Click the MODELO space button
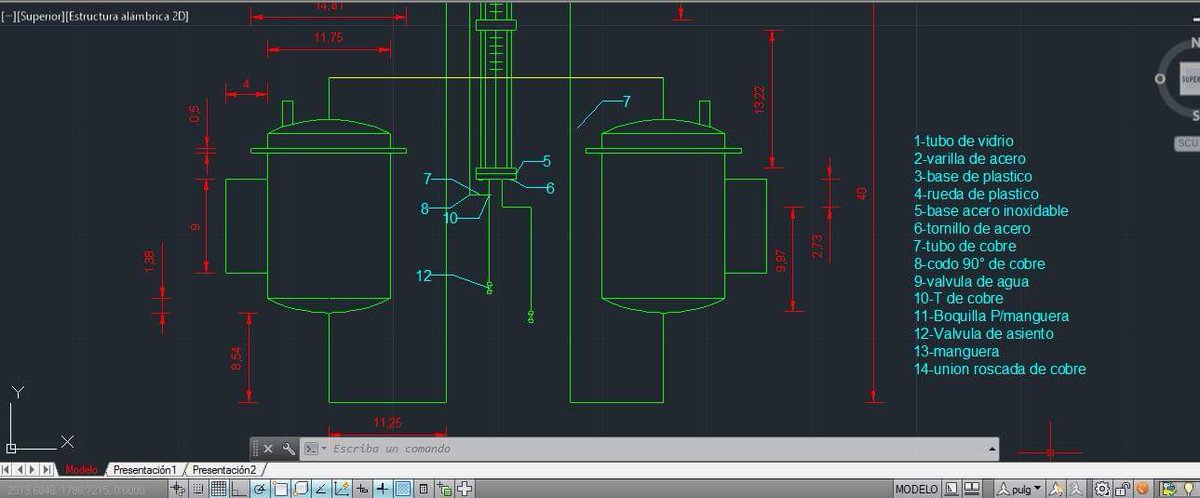The height and width of the screenshot is (498, 1200). pyautogui.click(x=916, y=489)
